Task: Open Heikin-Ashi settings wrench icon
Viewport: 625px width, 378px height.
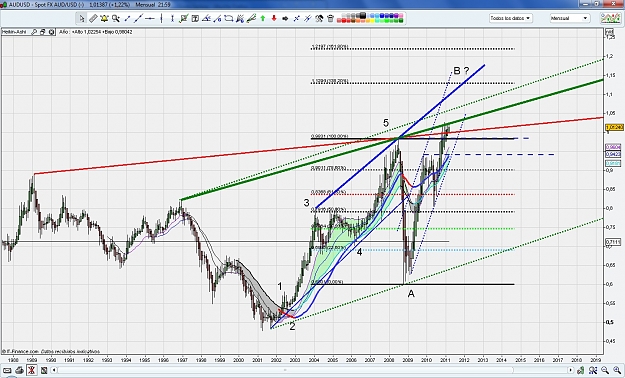Action: pyautogui.click(x=34, y=32)
